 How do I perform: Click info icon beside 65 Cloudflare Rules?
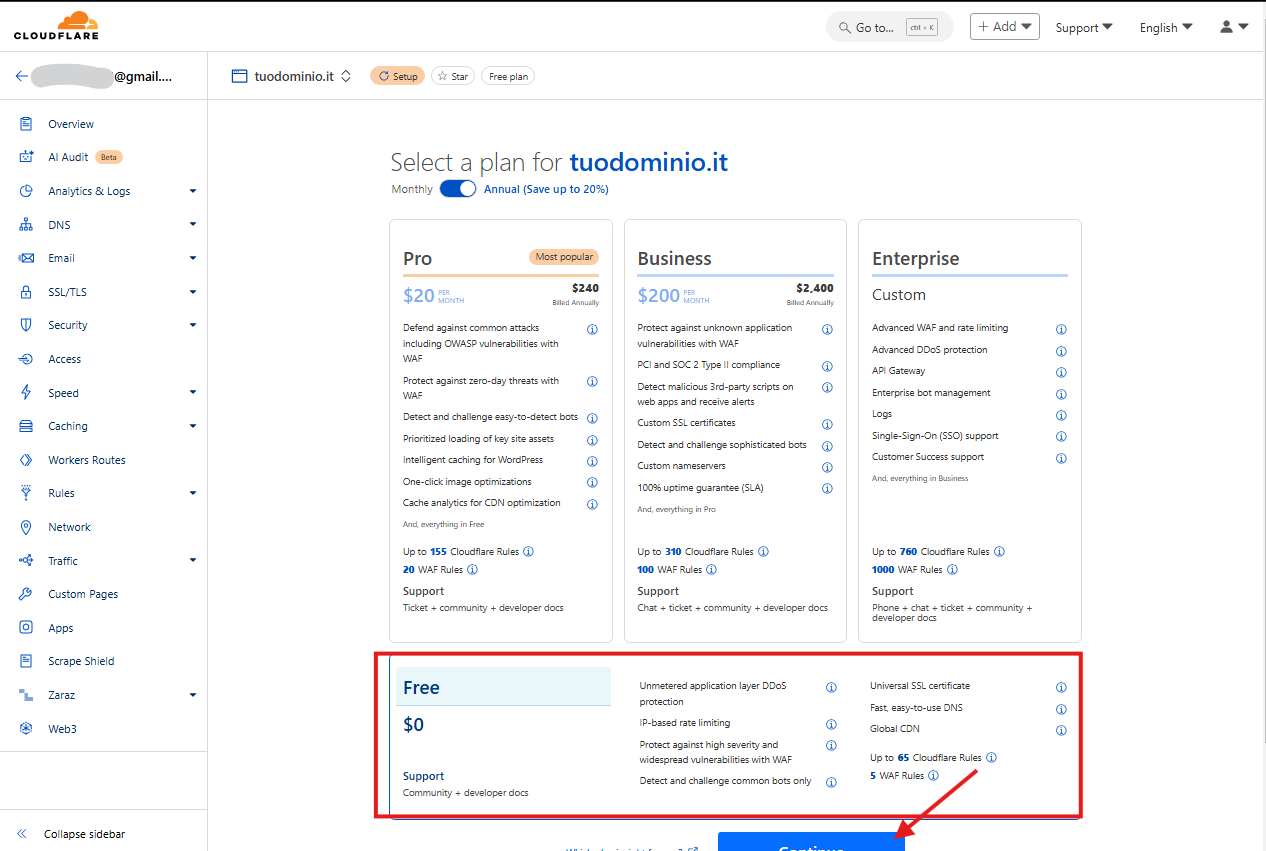click(x=992, y=758)
